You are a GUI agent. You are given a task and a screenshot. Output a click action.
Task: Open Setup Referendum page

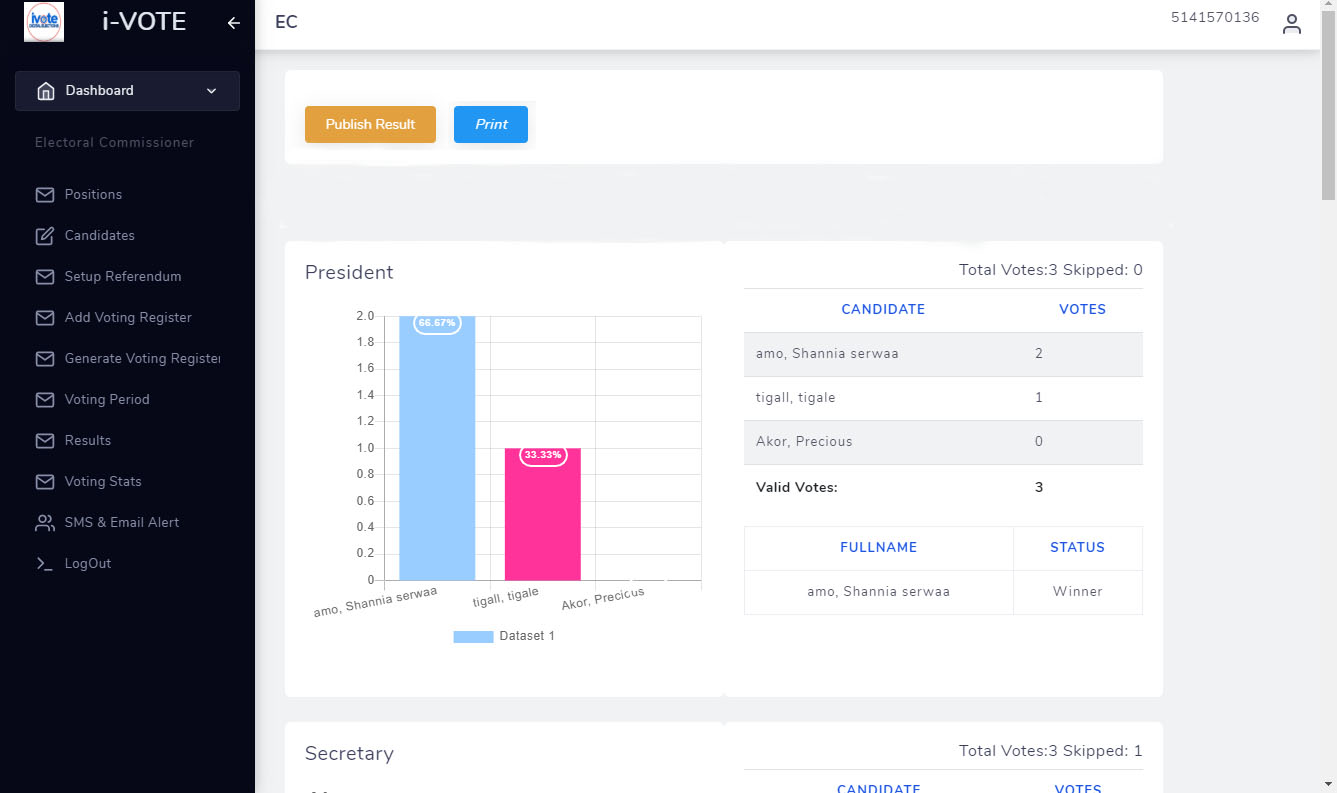tap(123, 277)
